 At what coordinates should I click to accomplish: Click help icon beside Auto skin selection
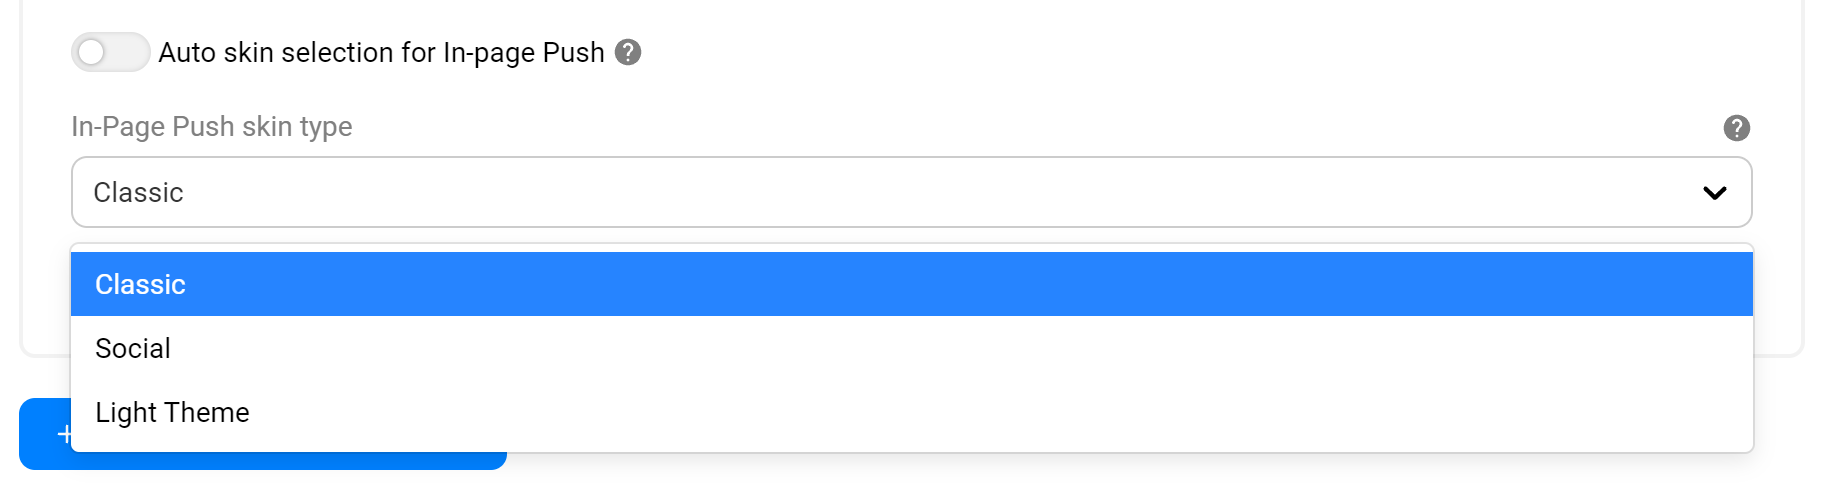tap(628, 52)
